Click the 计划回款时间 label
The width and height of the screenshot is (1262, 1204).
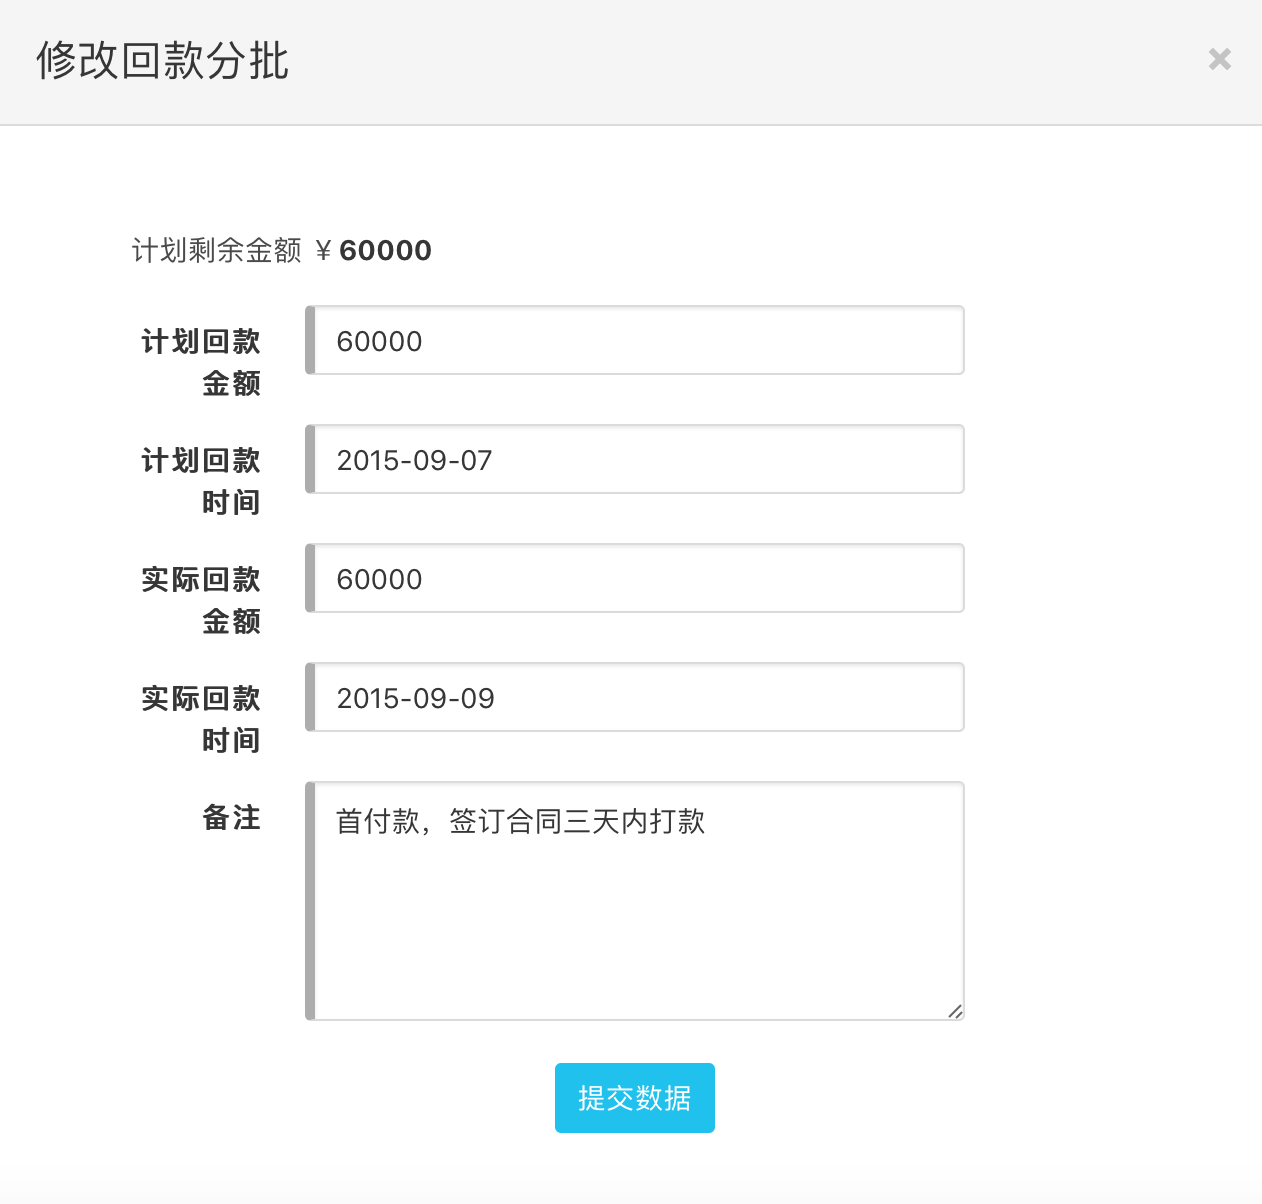[x=201, y=481]
